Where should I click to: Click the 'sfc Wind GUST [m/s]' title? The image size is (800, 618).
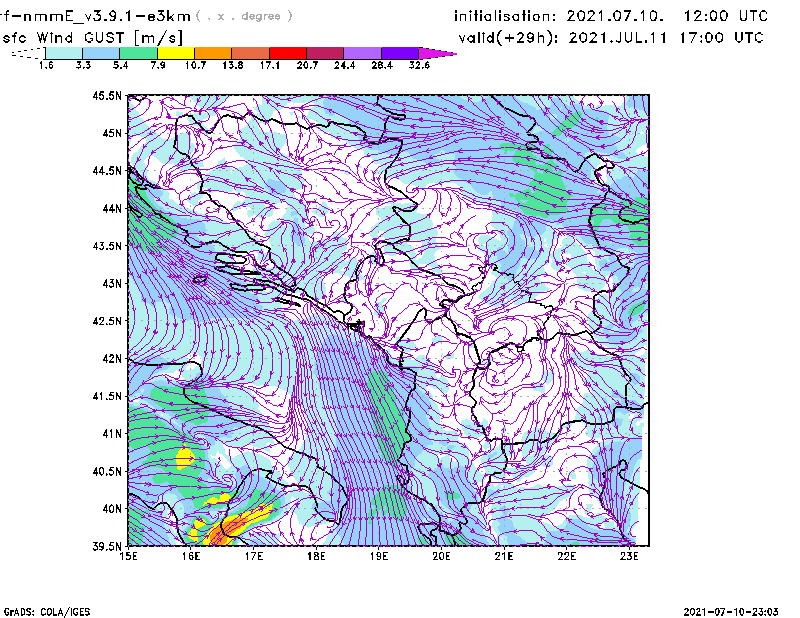[x=93, y=38]
